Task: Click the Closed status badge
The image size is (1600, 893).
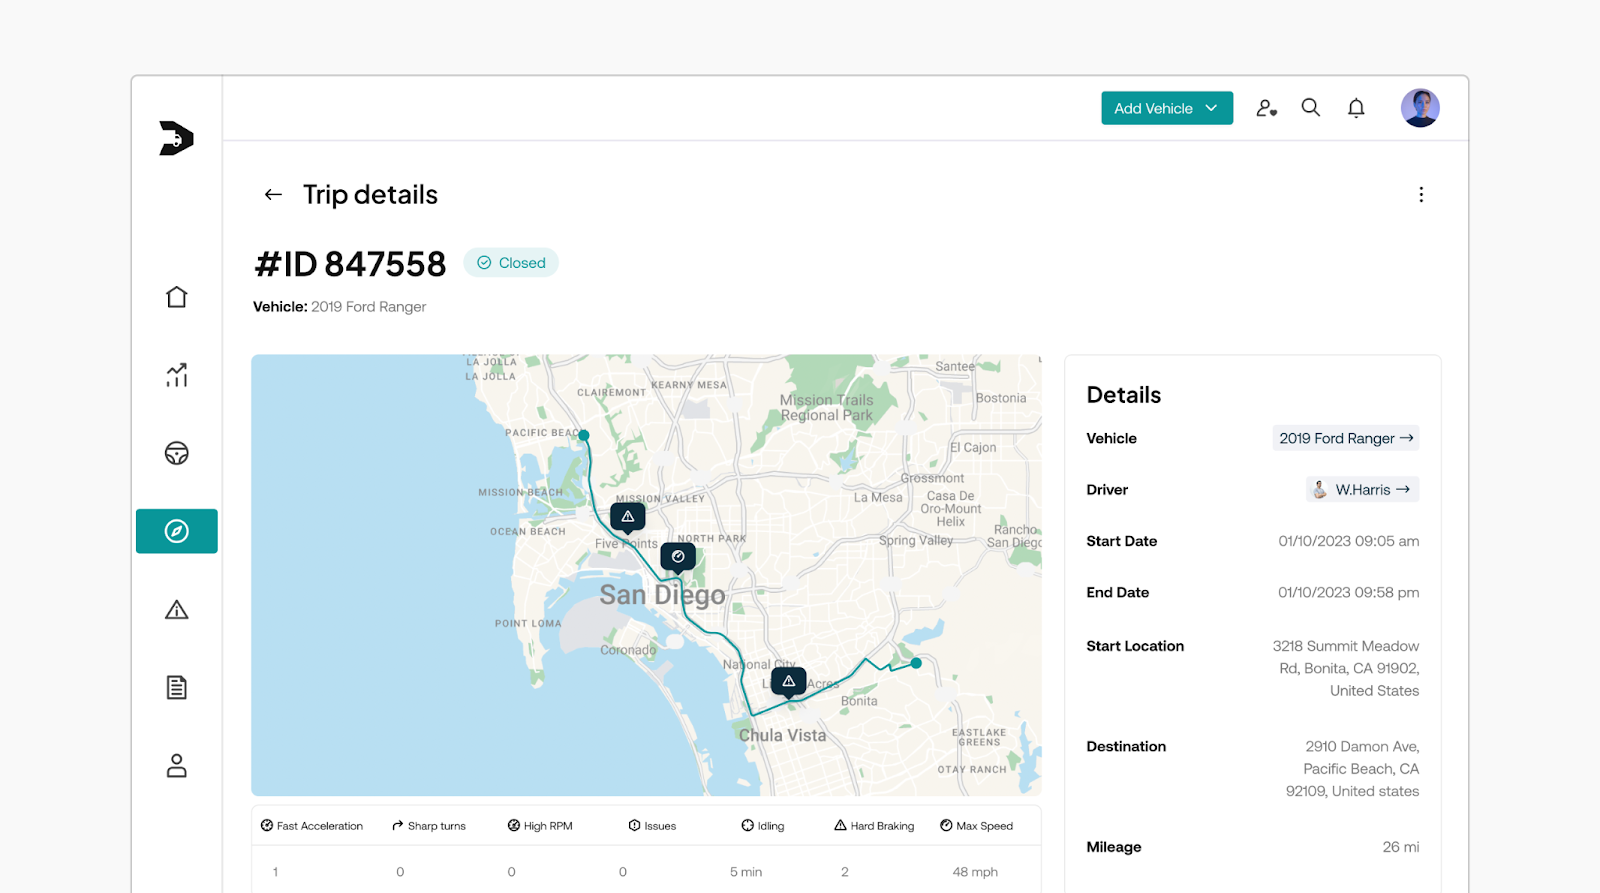Action: coord(511,263)
